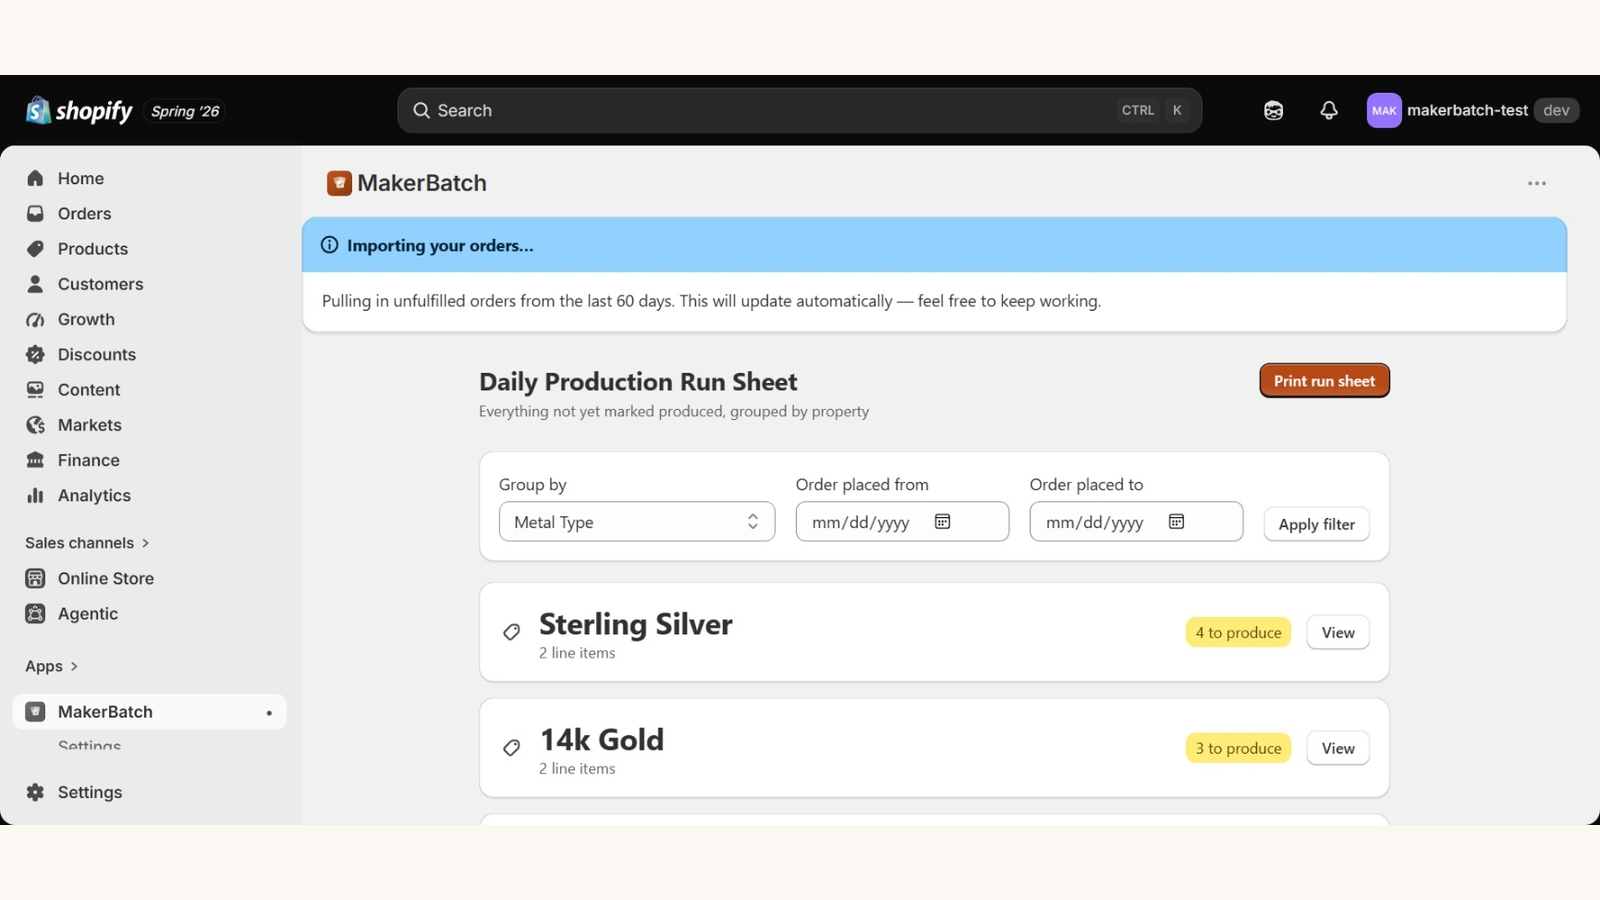Click the '3 to produce' badge
Screen dimensions: 1600x900
coord(1238,748)
